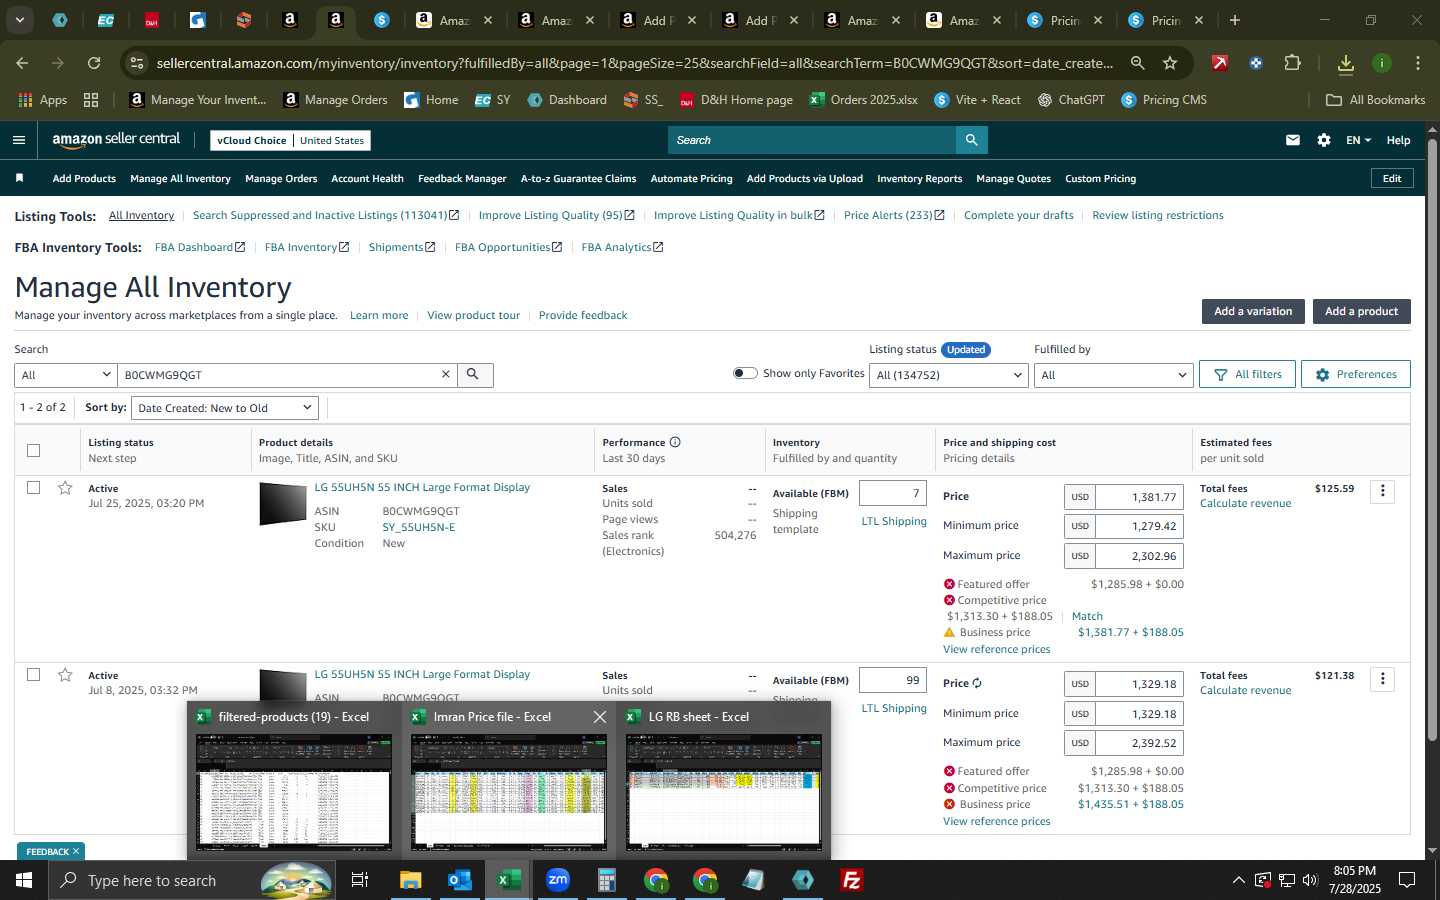Check the select-all listings checkbox
Viewport: 1440px width, 900px height.
(x=34, y=450)
